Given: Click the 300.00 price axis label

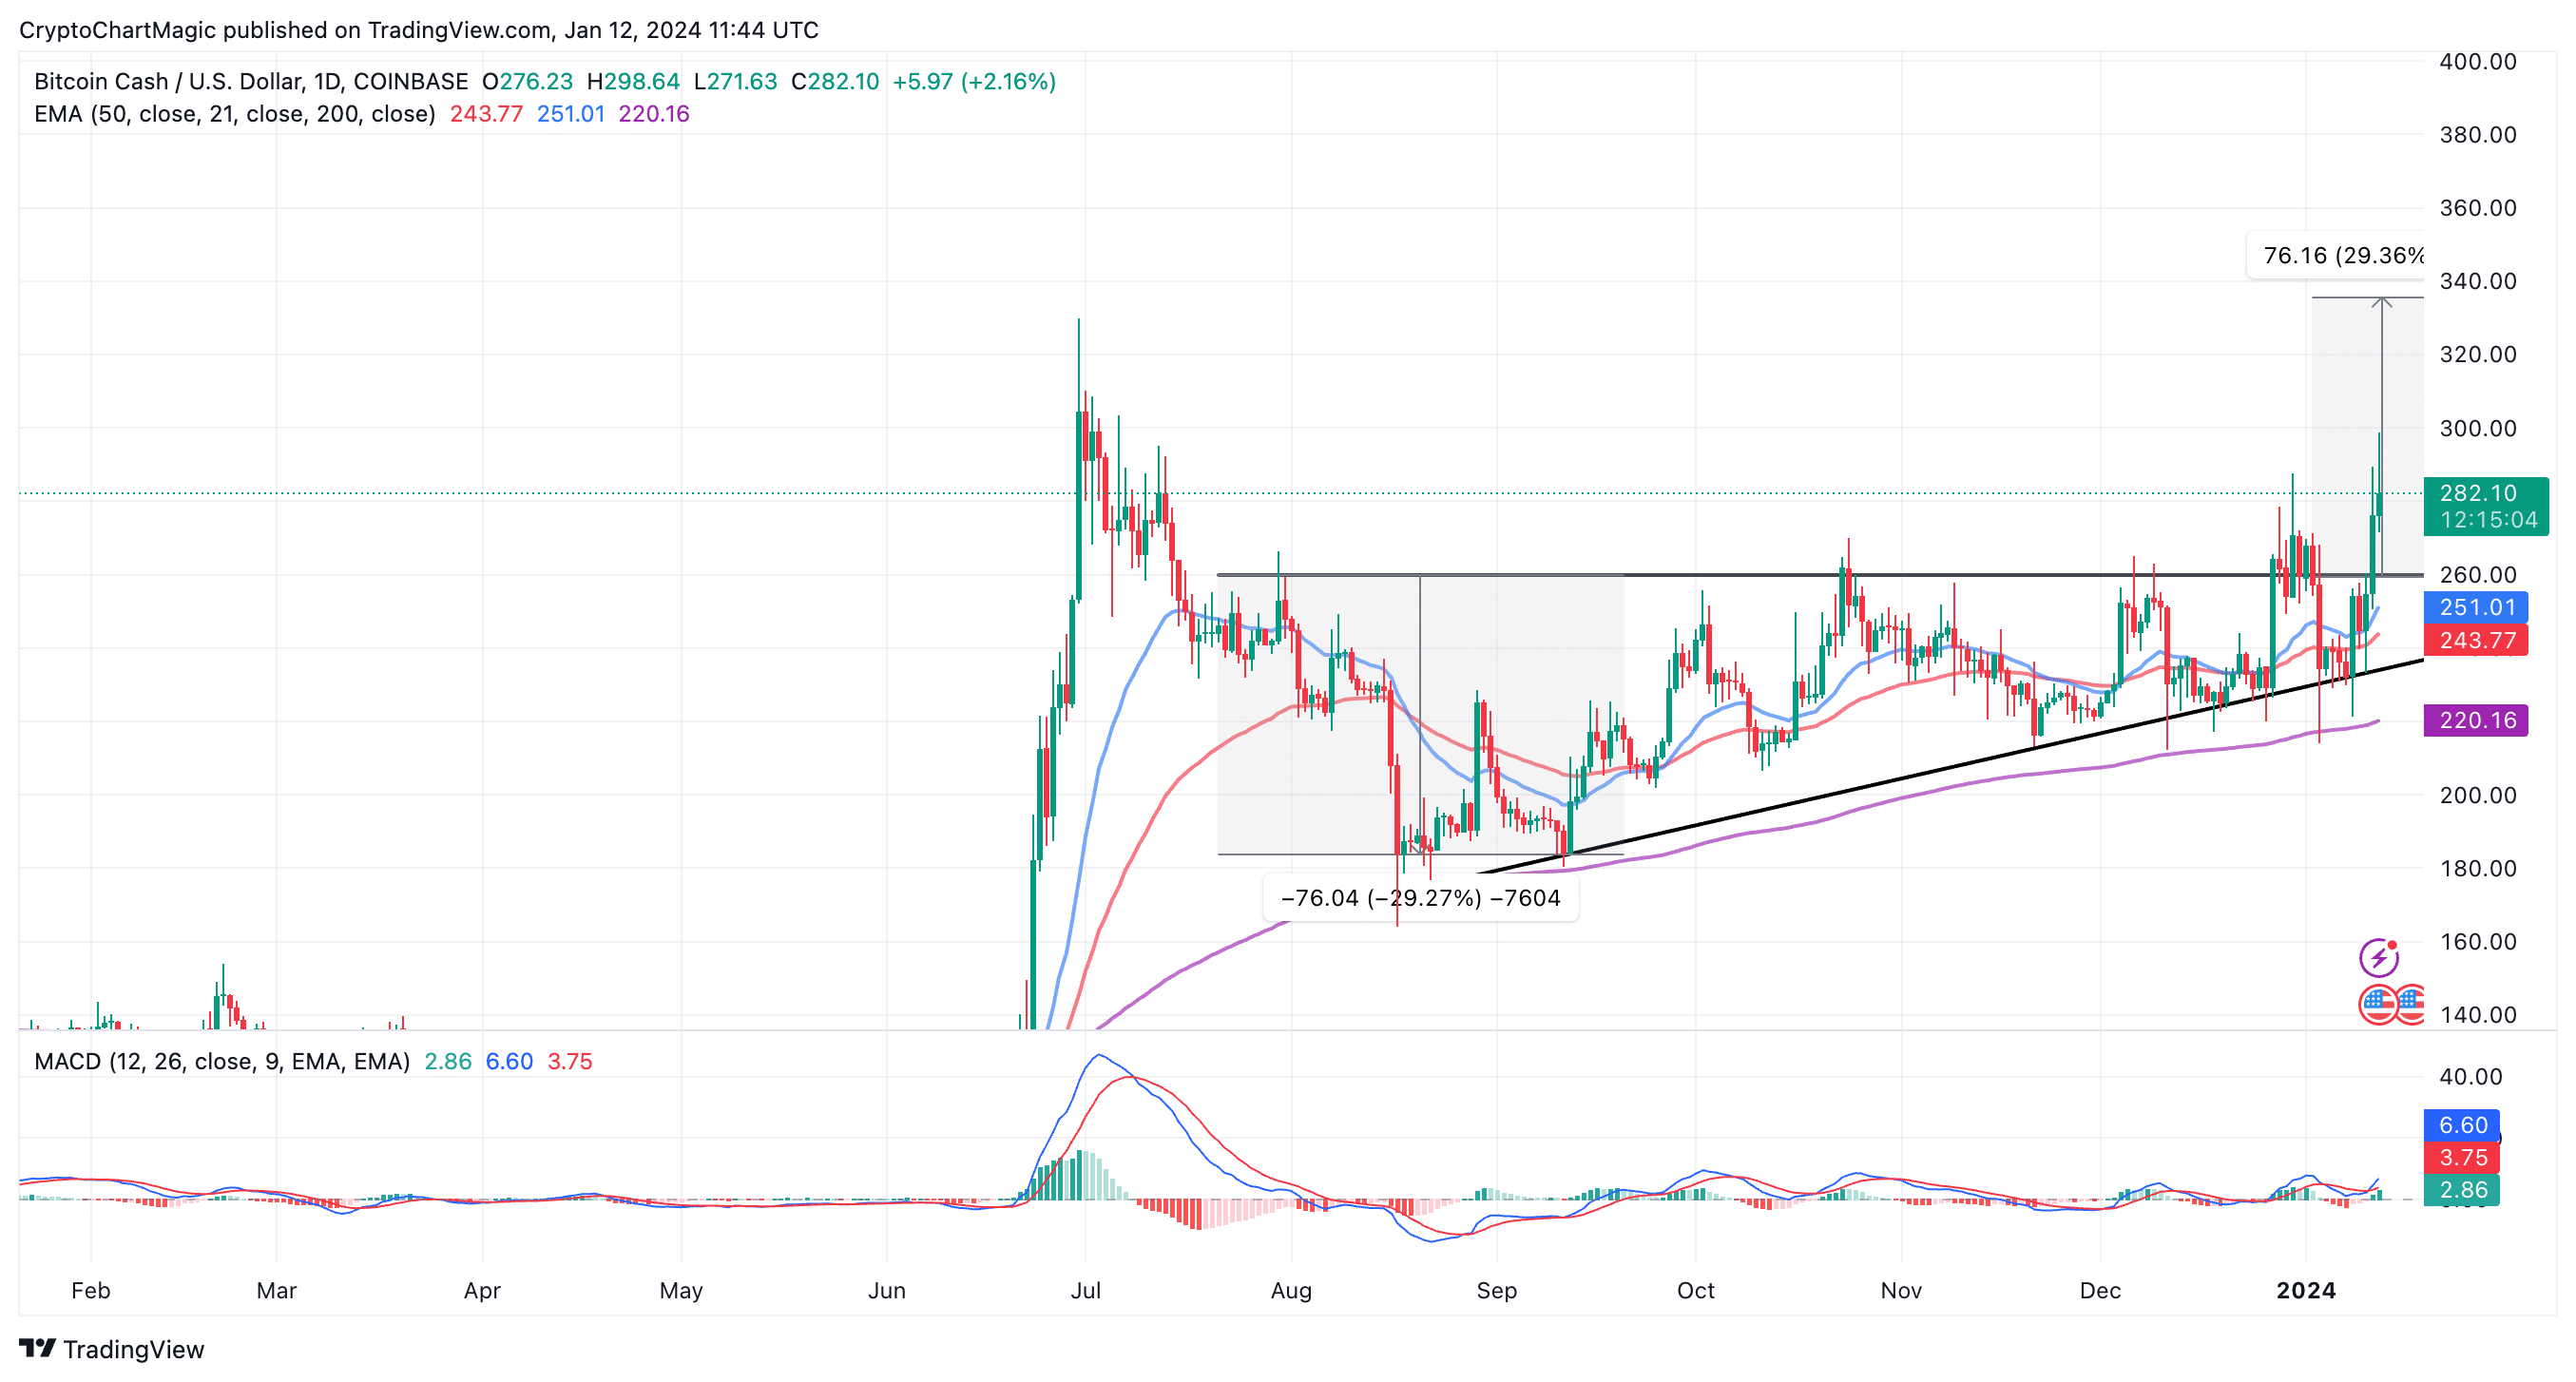Looking at the screenshot, I should [2478, 428].
